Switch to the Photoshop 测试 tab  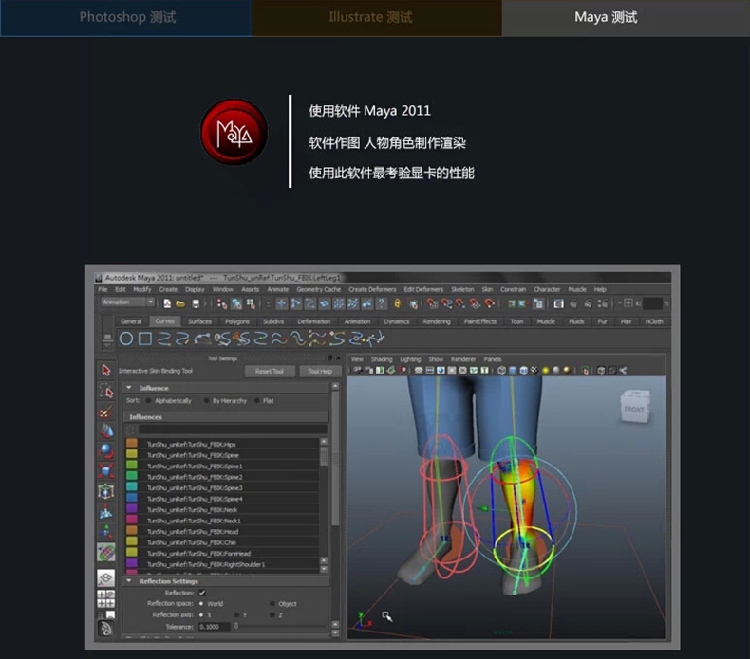(126, 18)
